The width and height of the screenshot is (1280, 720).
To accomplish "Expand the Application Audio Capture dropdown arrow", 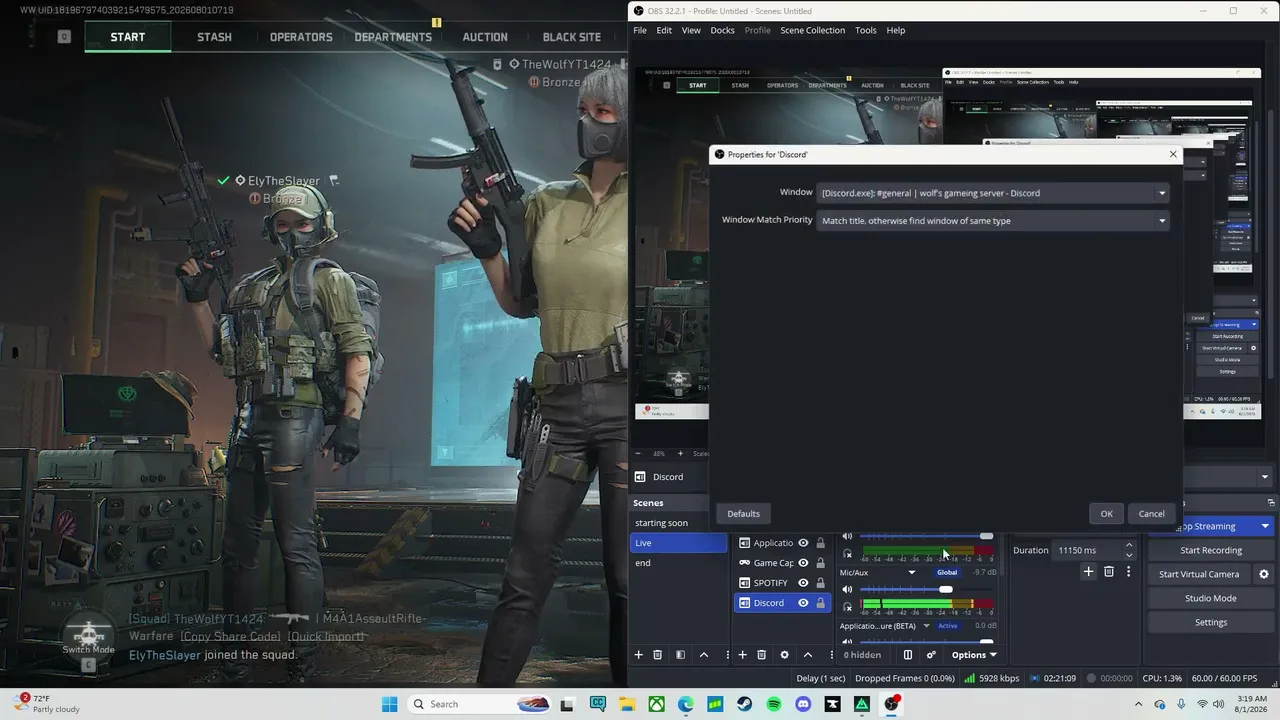I will click(926, 626).
